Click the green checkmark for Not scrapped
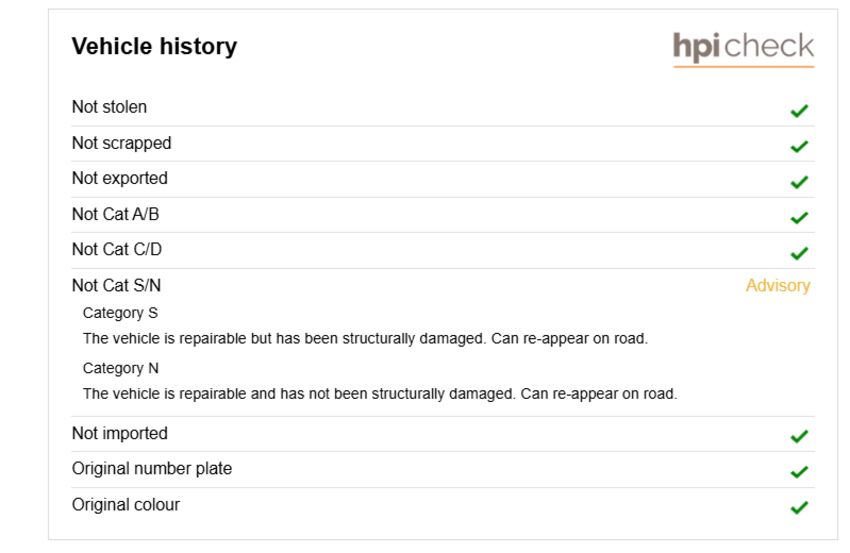The image size is (850, 553). pos(799,146)
